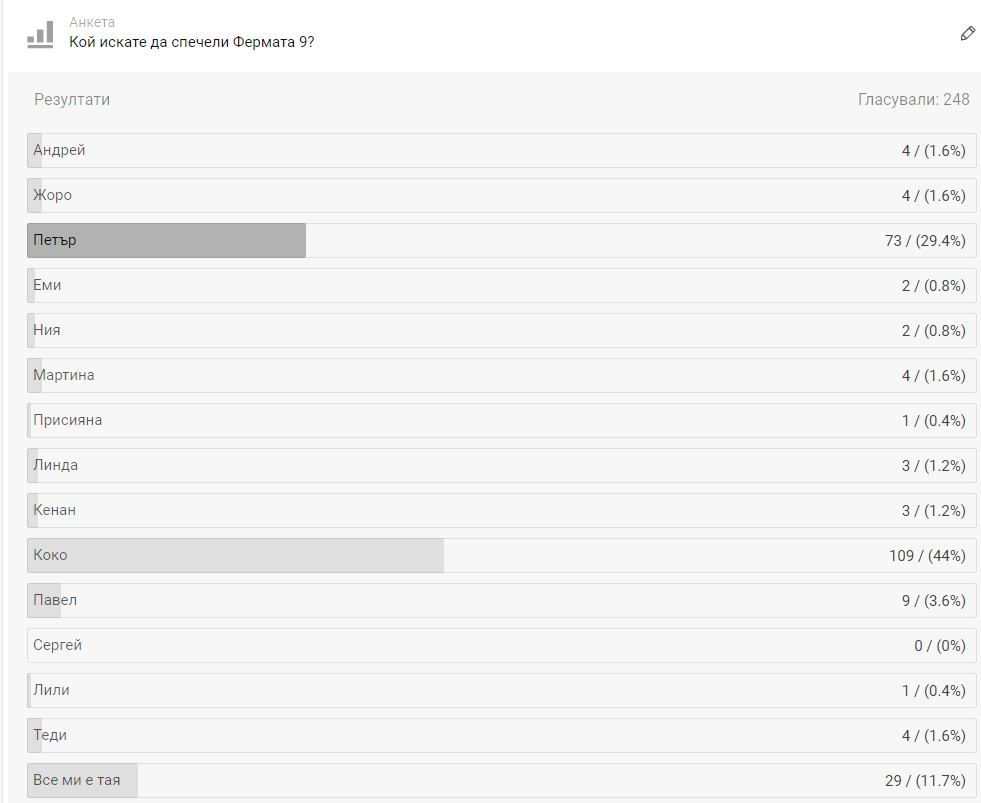The image size is (981, 803).
Task: Pick the Кенан poll row
Action: click(501, 511)
